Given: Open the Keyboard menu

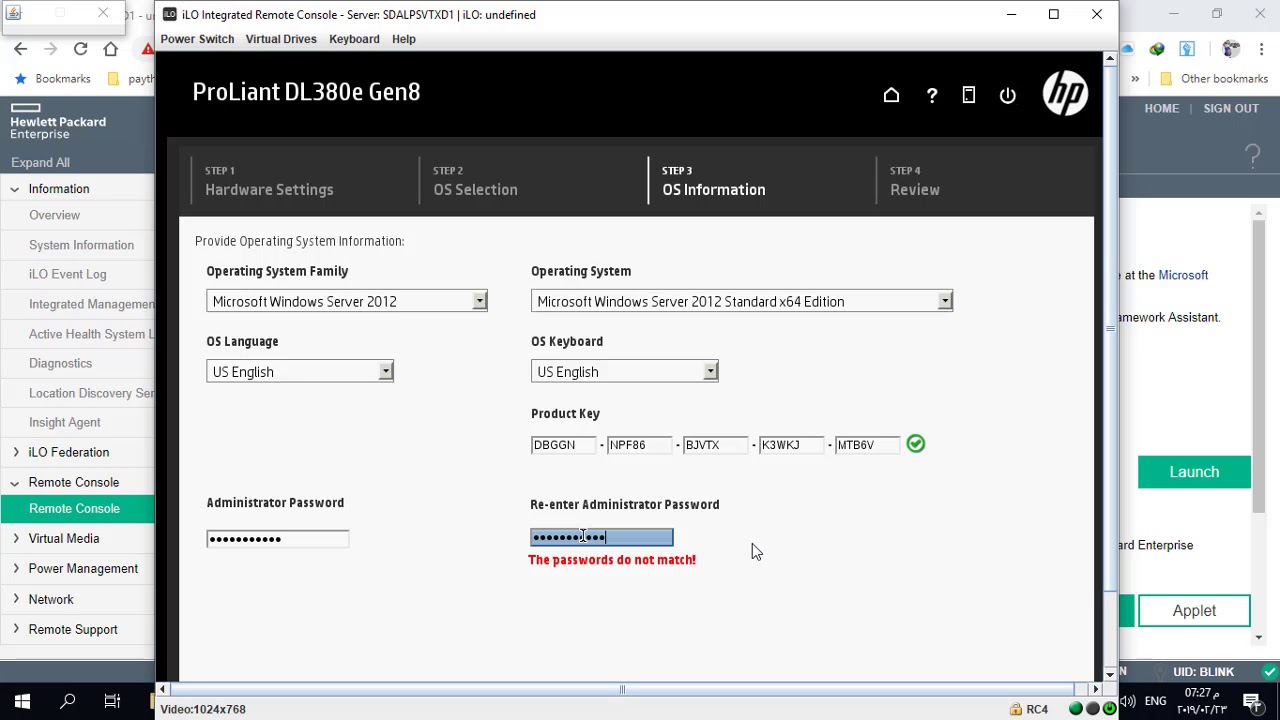Looking at the screenshot, I should coord(354,39).
